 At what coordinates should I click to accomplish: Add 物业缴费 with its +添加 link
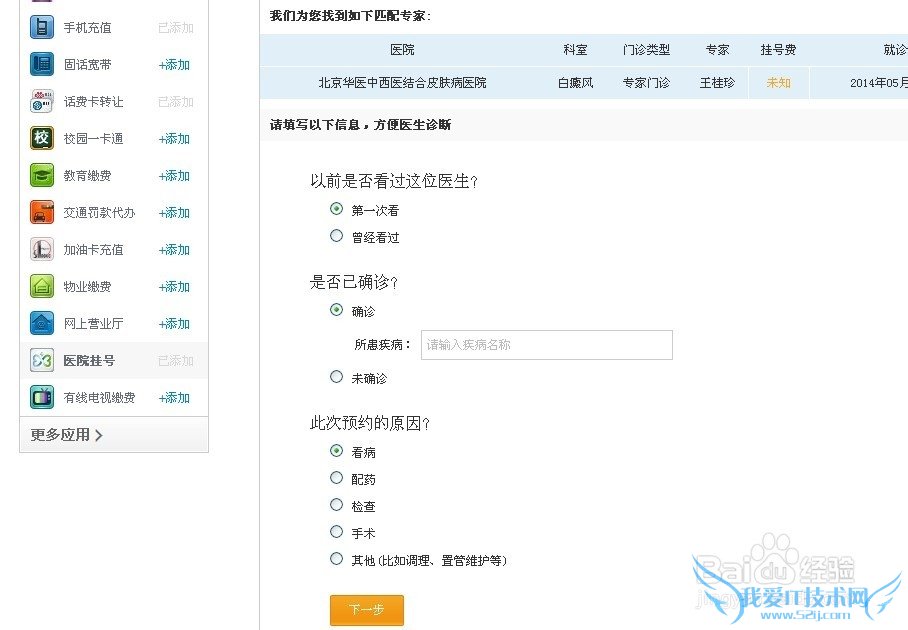click(x=174, y=287)
